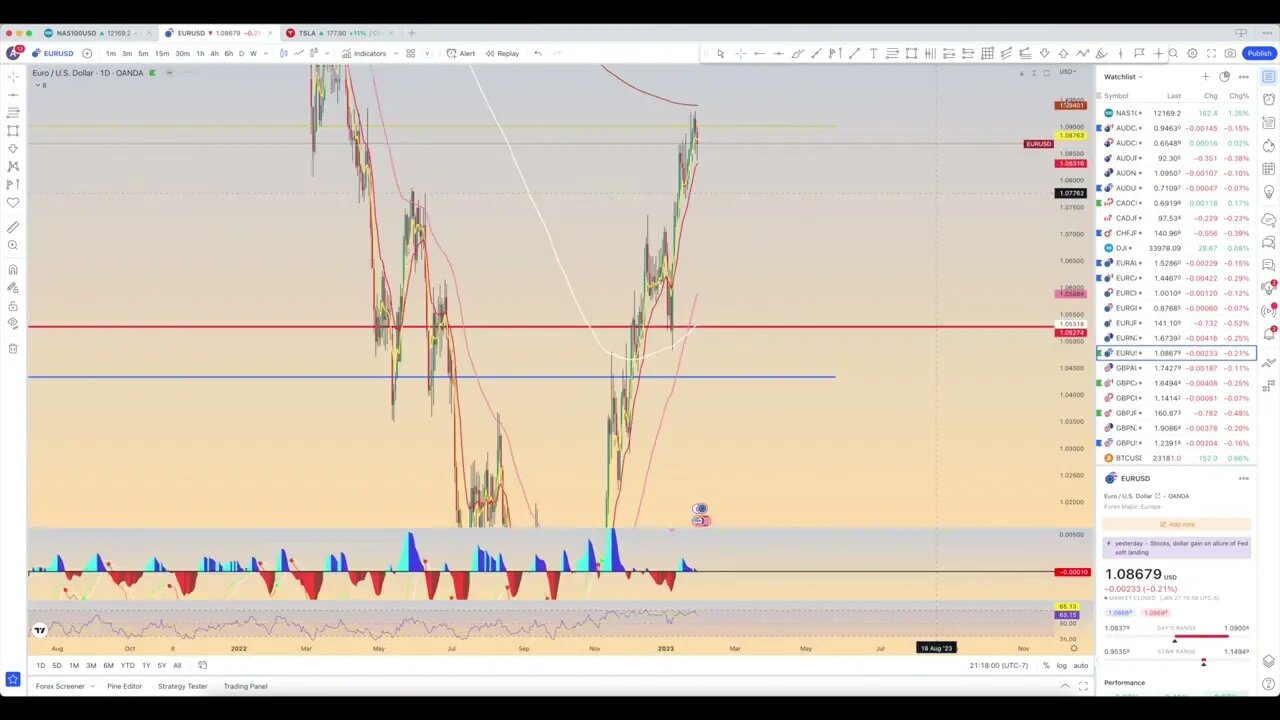Toggle lock all drawing tools
Viewport: 1280px width, 720px height.
tap(13, 306)
